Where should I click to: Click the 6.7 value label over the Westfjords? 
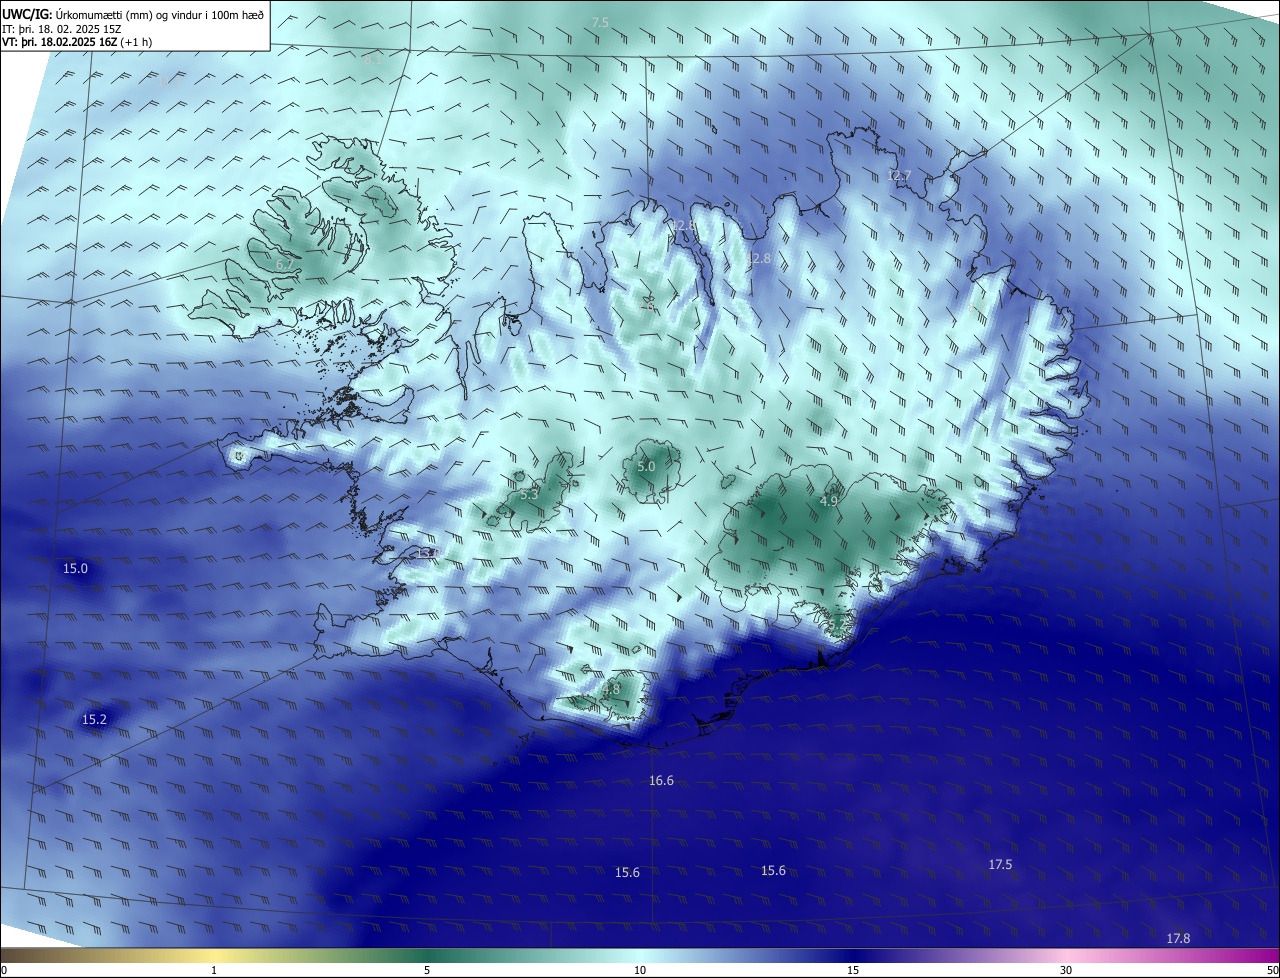(x=284, y=265)
